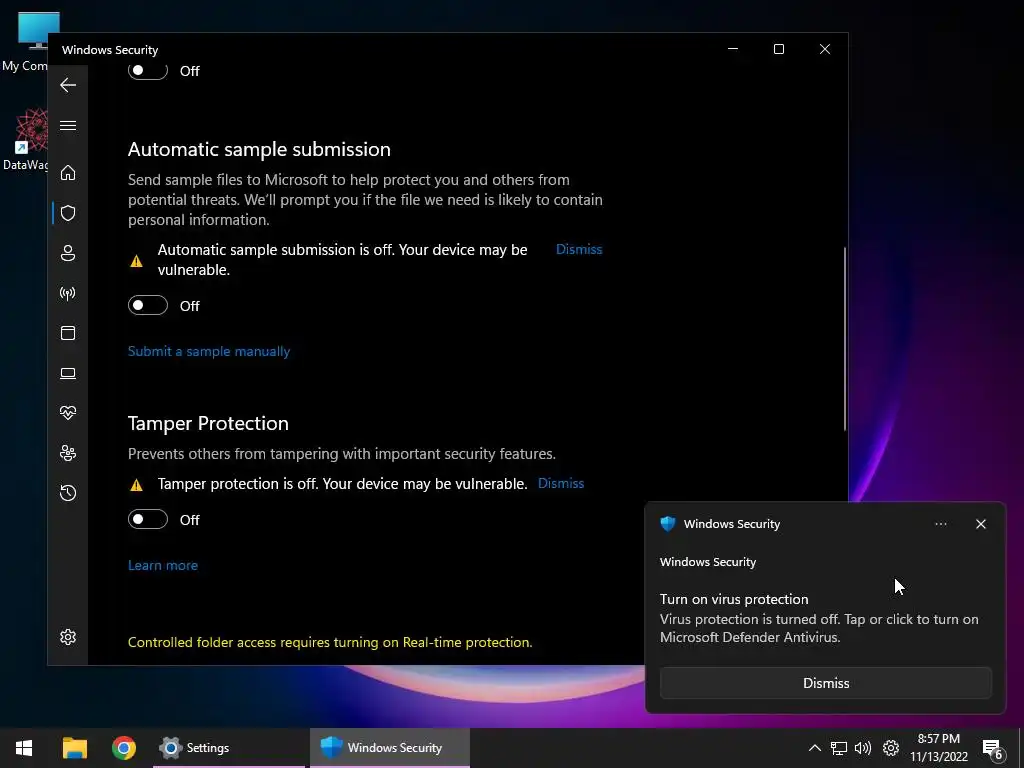Open the Home icon in sidebar
Screen dimensions: 1024x768
coord(68,173)
